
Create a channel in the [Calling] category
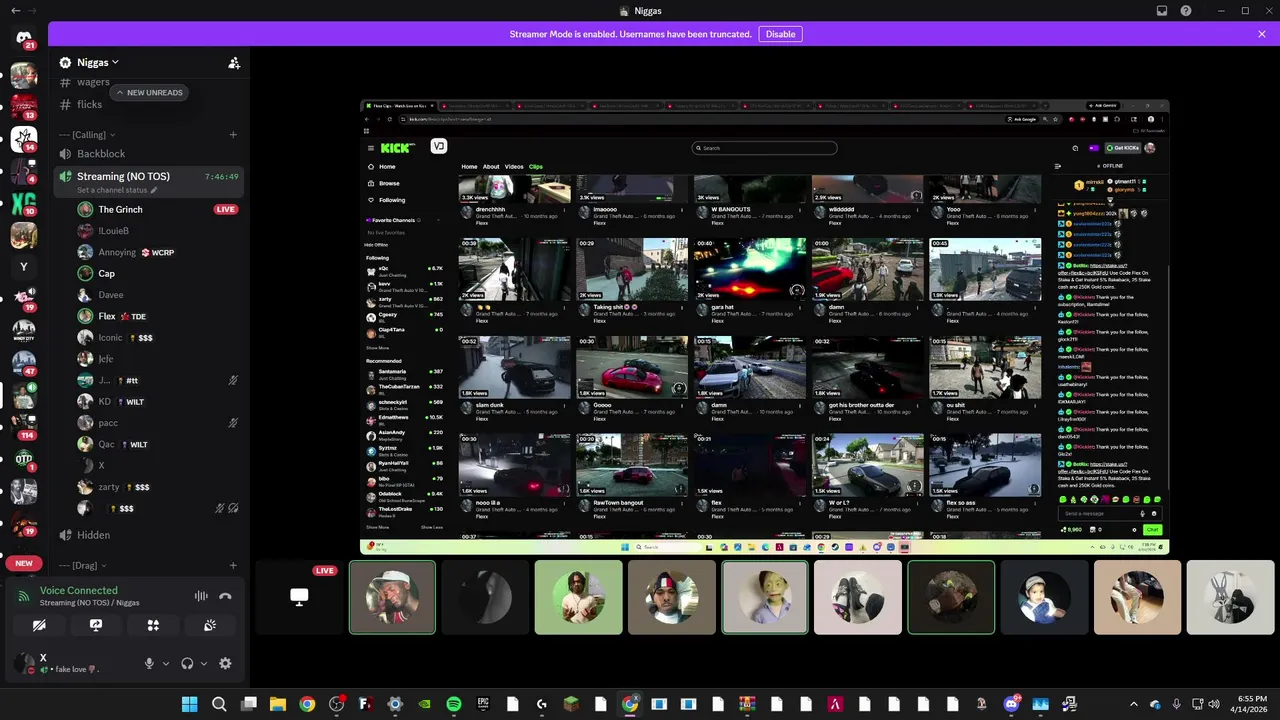click(233, 134)
